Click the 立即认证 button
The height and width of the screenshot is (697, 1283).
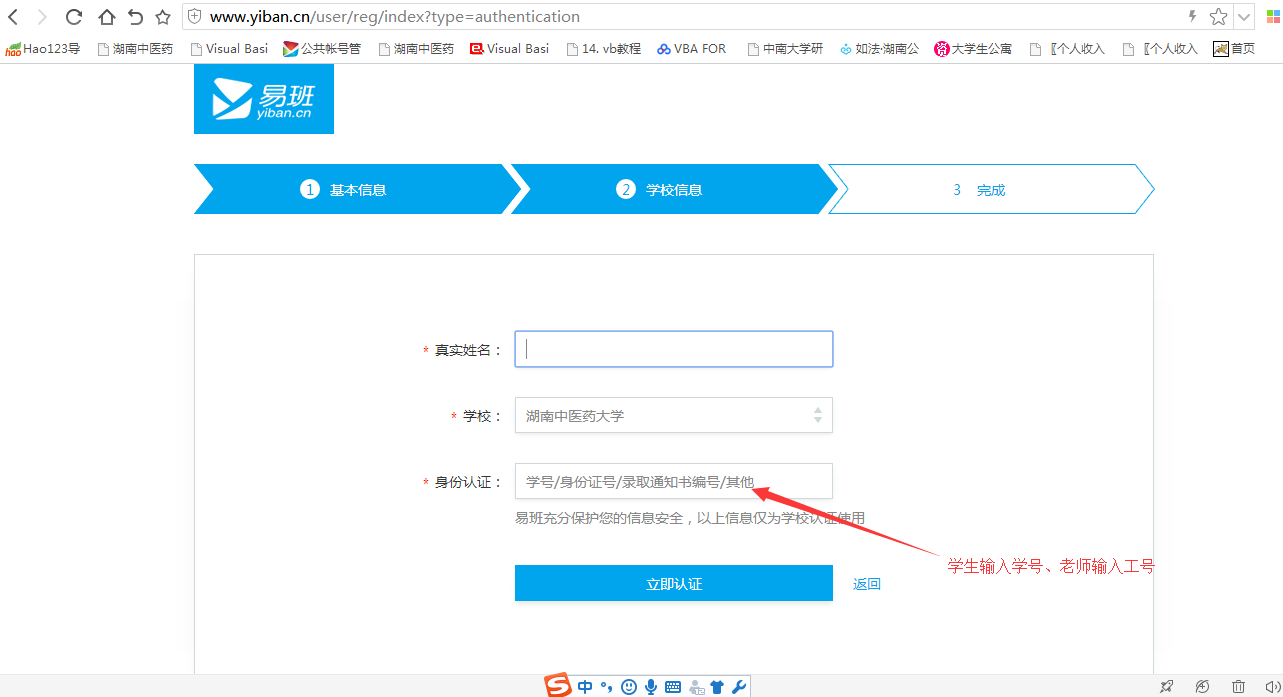click(673, 583)
